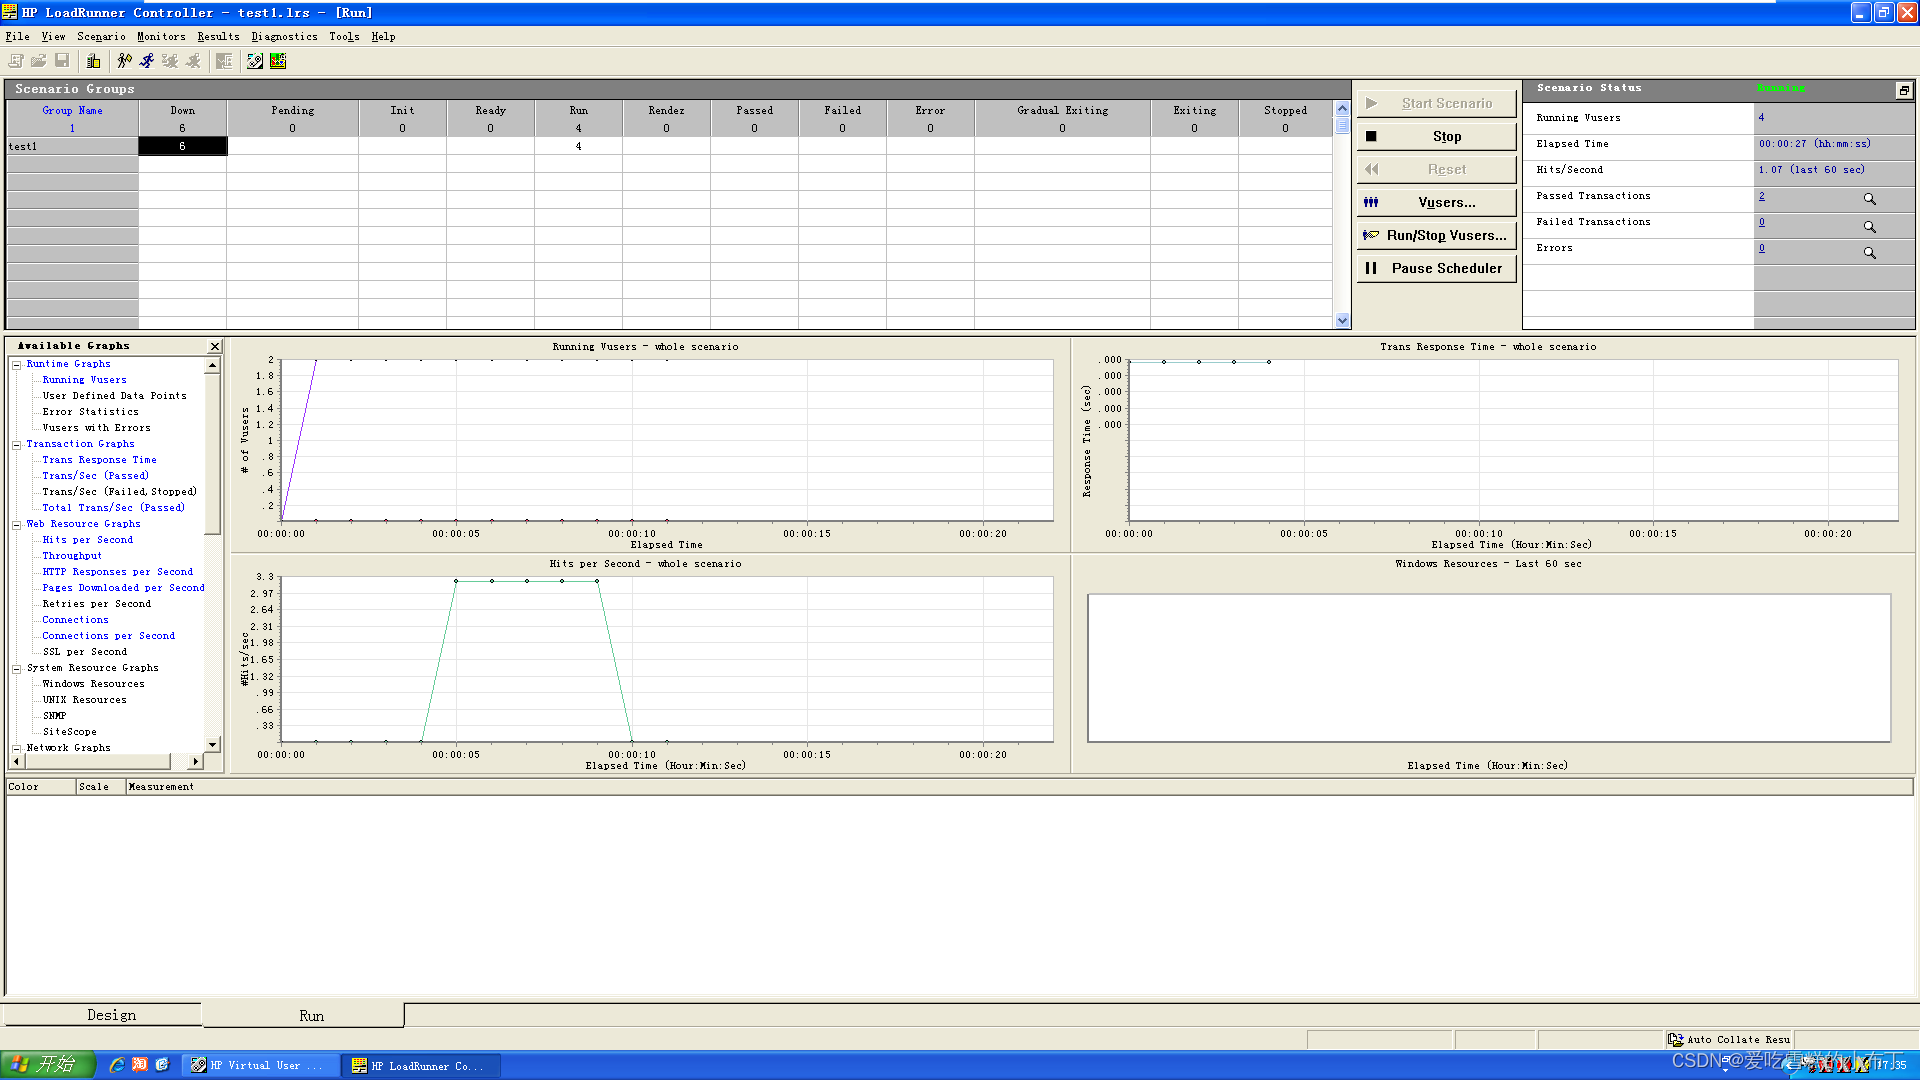The image size is (1920, 1080).
Task: Collapse the Runtime Graphs tree node
Action: click(16, 365)
